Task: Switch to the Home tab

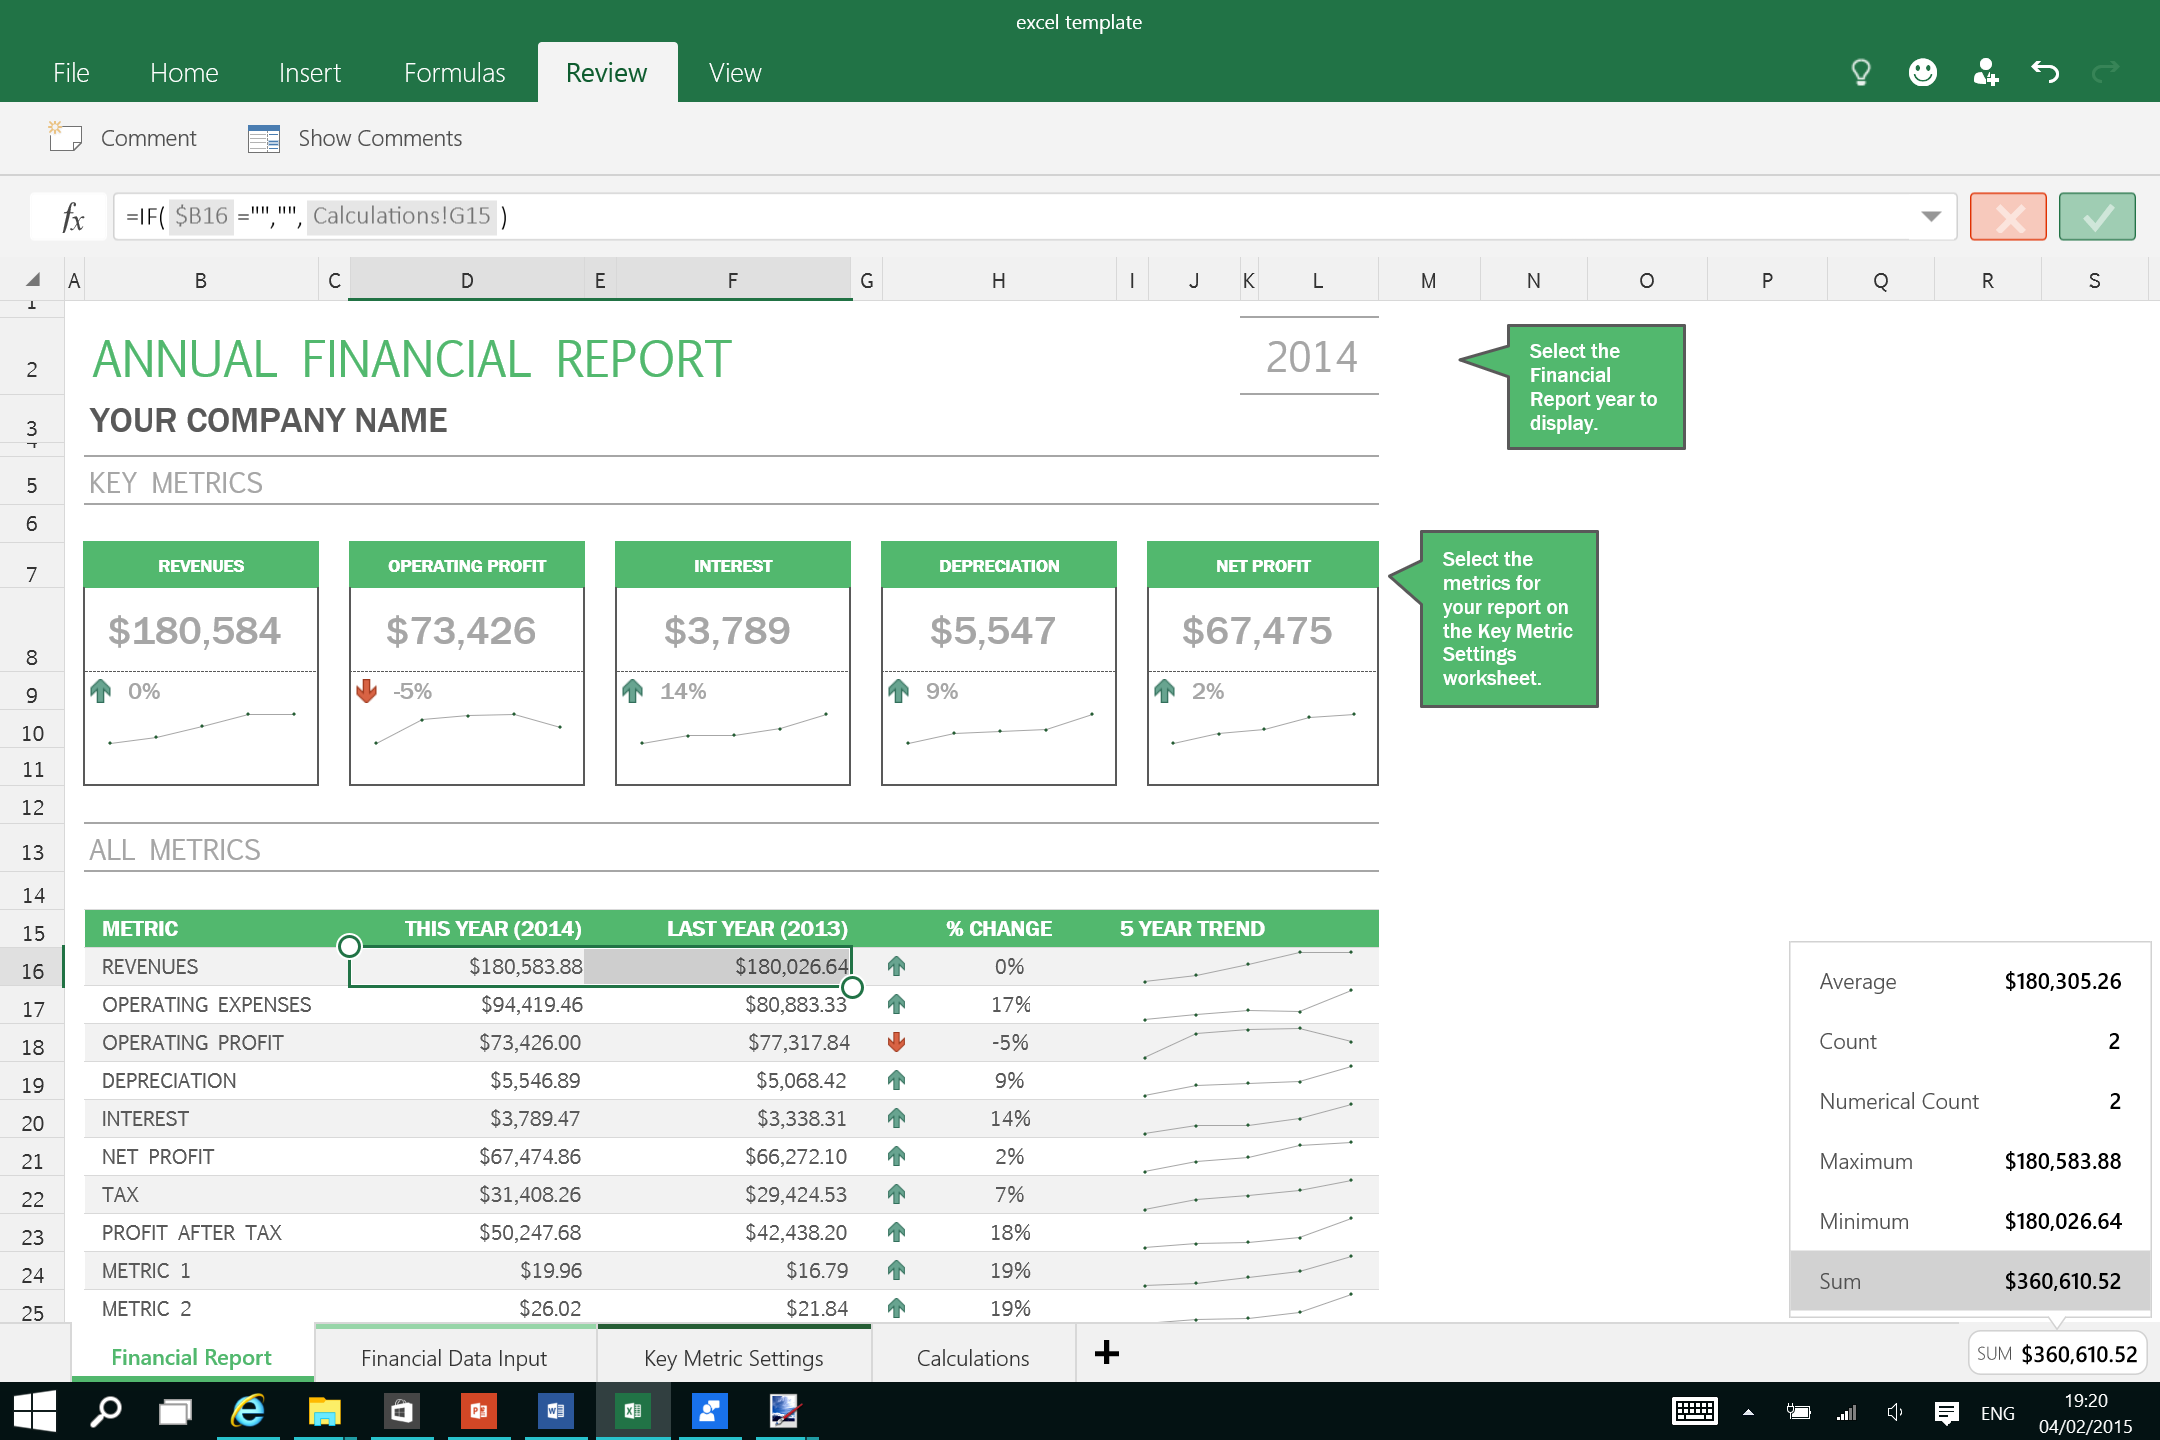Action: point(184,72)
